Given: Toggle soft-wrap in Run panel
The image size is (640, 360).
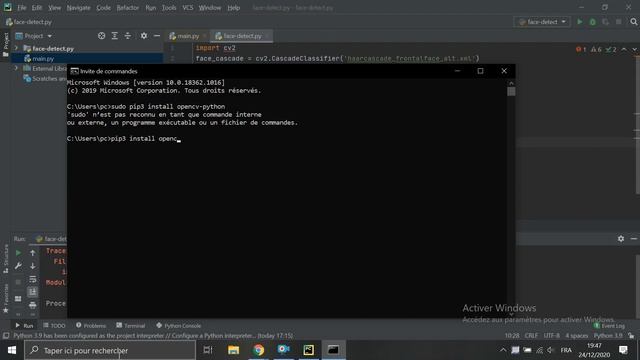Looking at the screenshot, I should pyautogui.click(x=33, y=279).
